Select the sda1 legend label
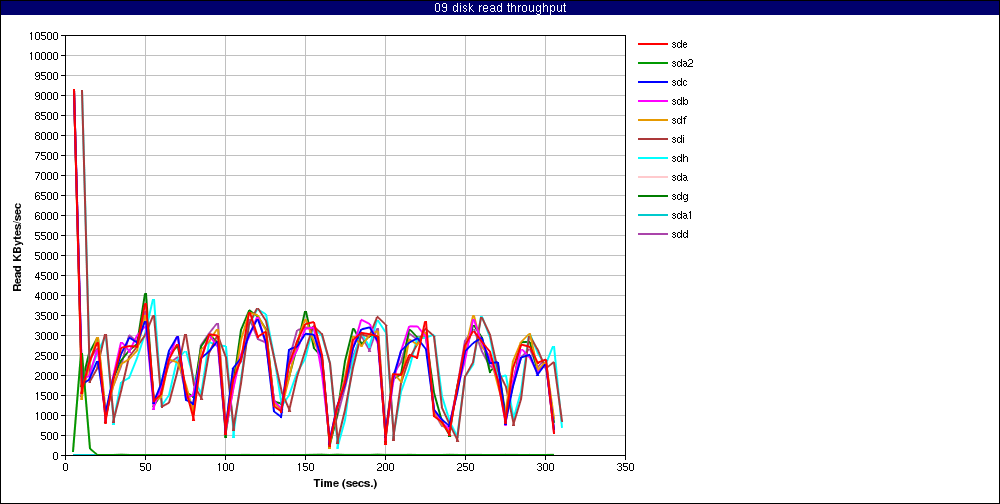This screenshot has width=1000, height=504. click(x=682, y=215)
